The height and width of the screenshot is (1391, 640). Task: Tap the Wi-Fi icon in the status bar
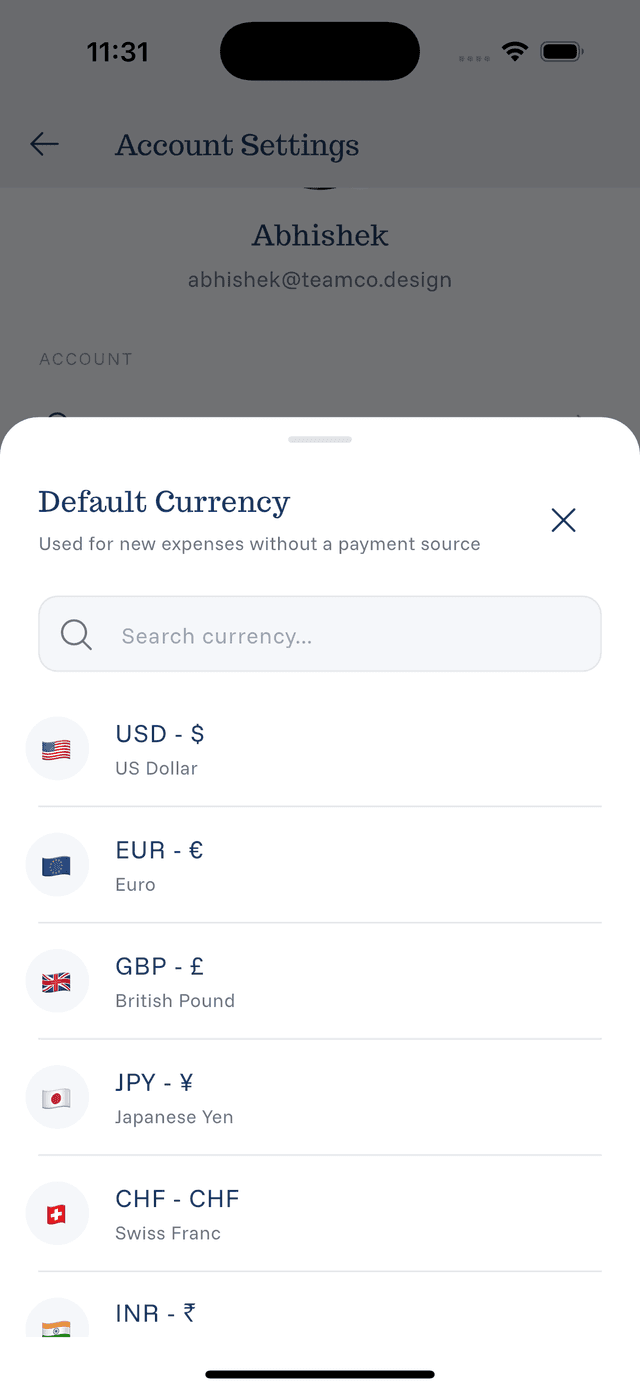point(514,51)
